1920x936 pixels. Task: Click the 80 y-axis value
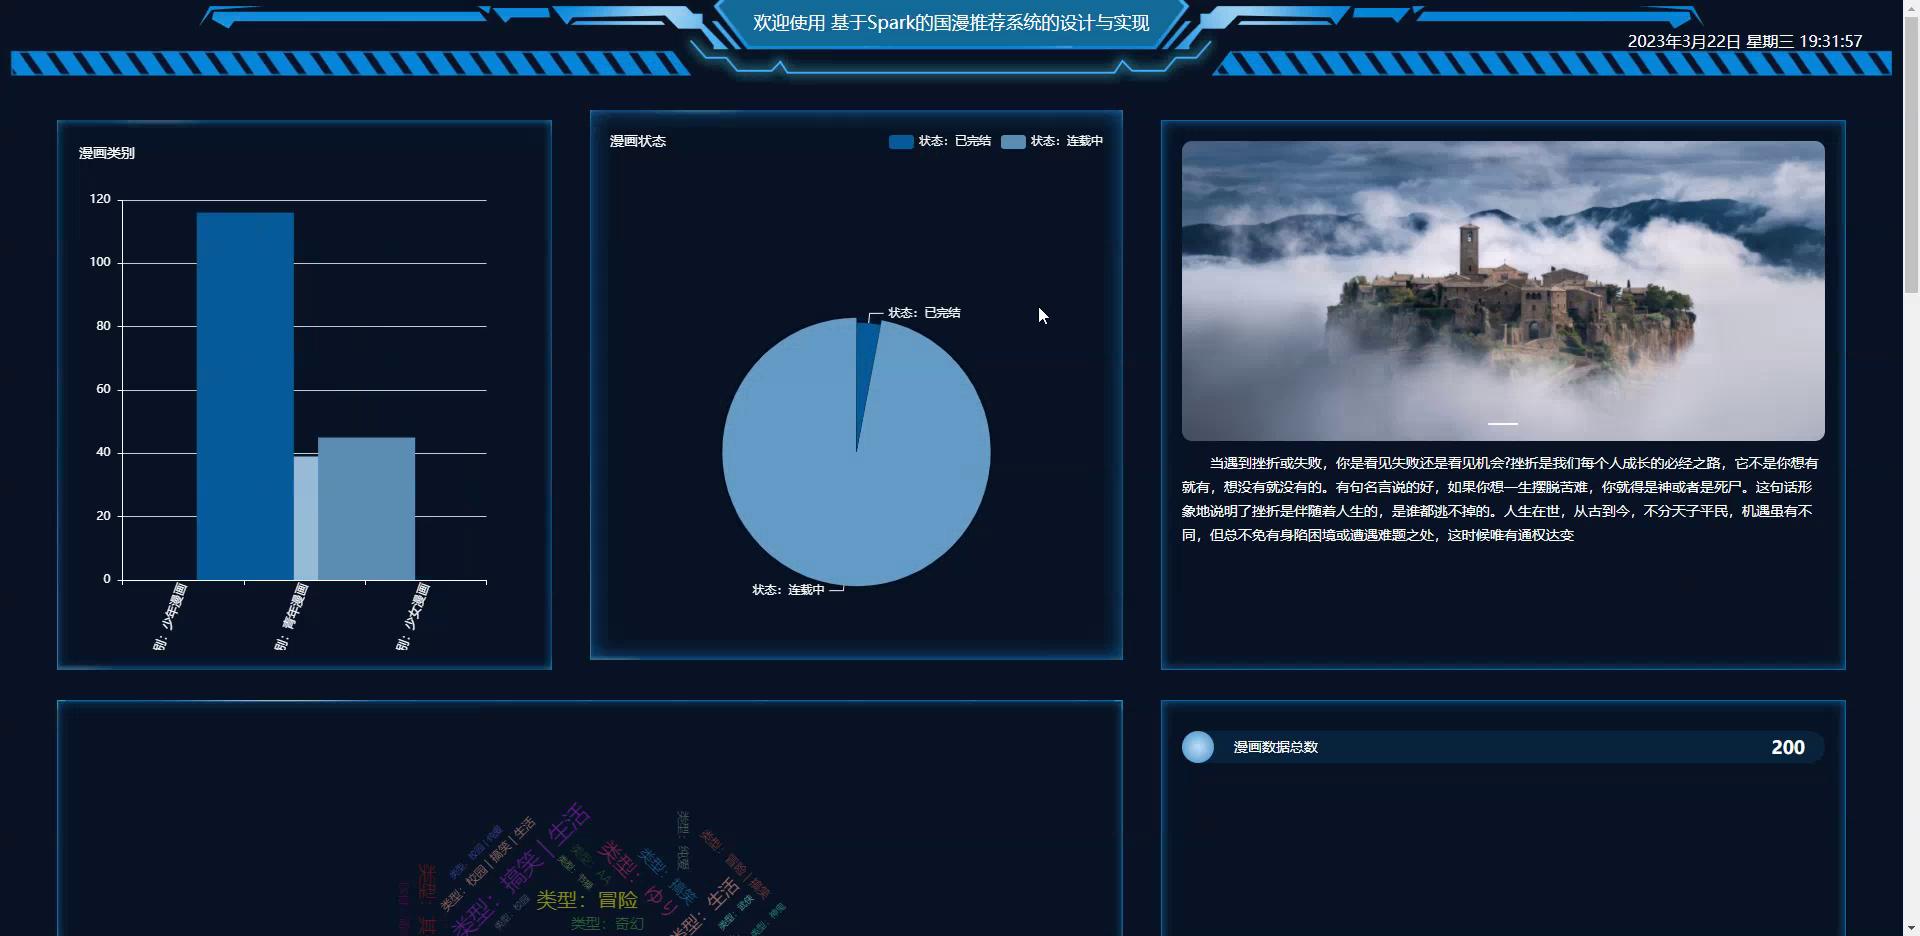click(103, 326)
